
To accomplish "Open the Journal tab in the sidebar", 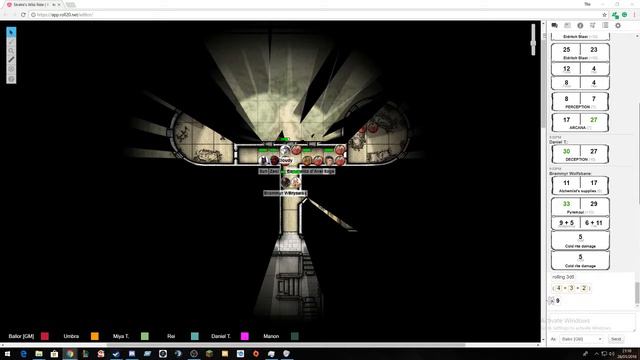I will (580, 25).
